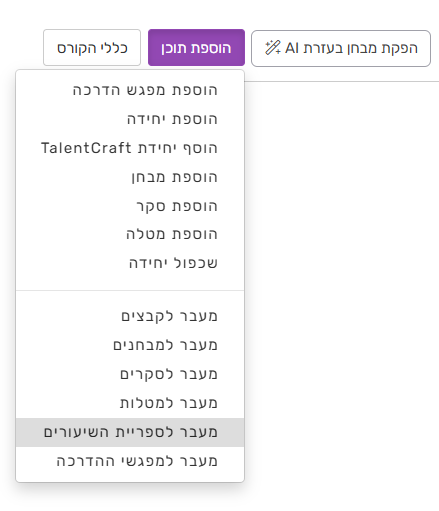Select הוספת סקר menu entry
The width and height of the screenshot is (439, 511).
click(130, 206)
